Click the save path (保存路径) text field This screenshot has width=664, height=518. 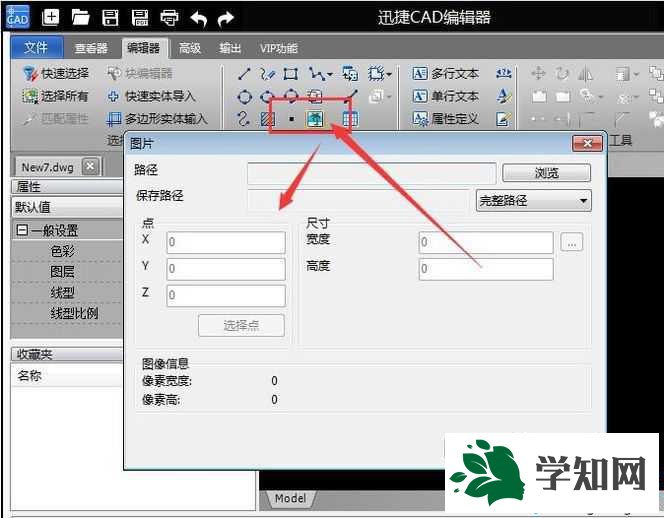(x=360, y=200)
